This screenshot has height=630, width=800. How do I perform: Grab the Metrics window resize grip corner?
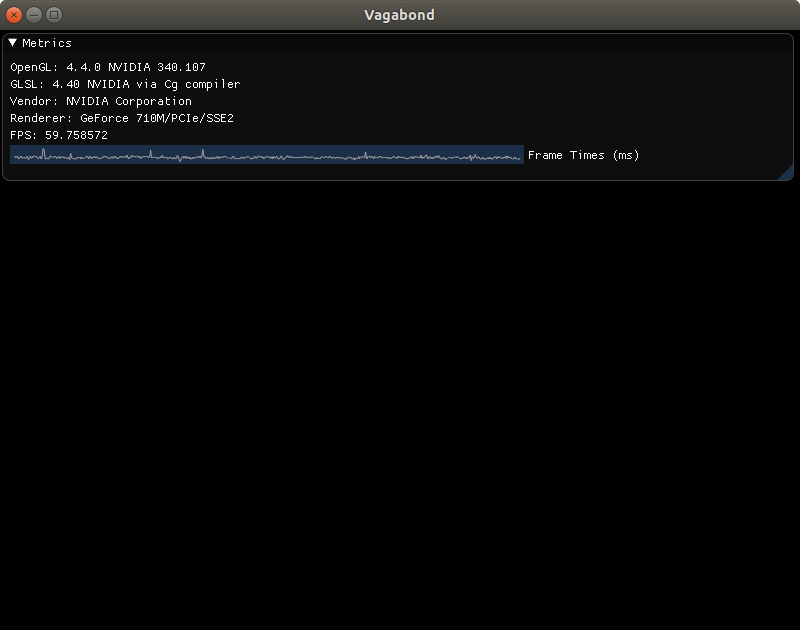pos(787,174)
